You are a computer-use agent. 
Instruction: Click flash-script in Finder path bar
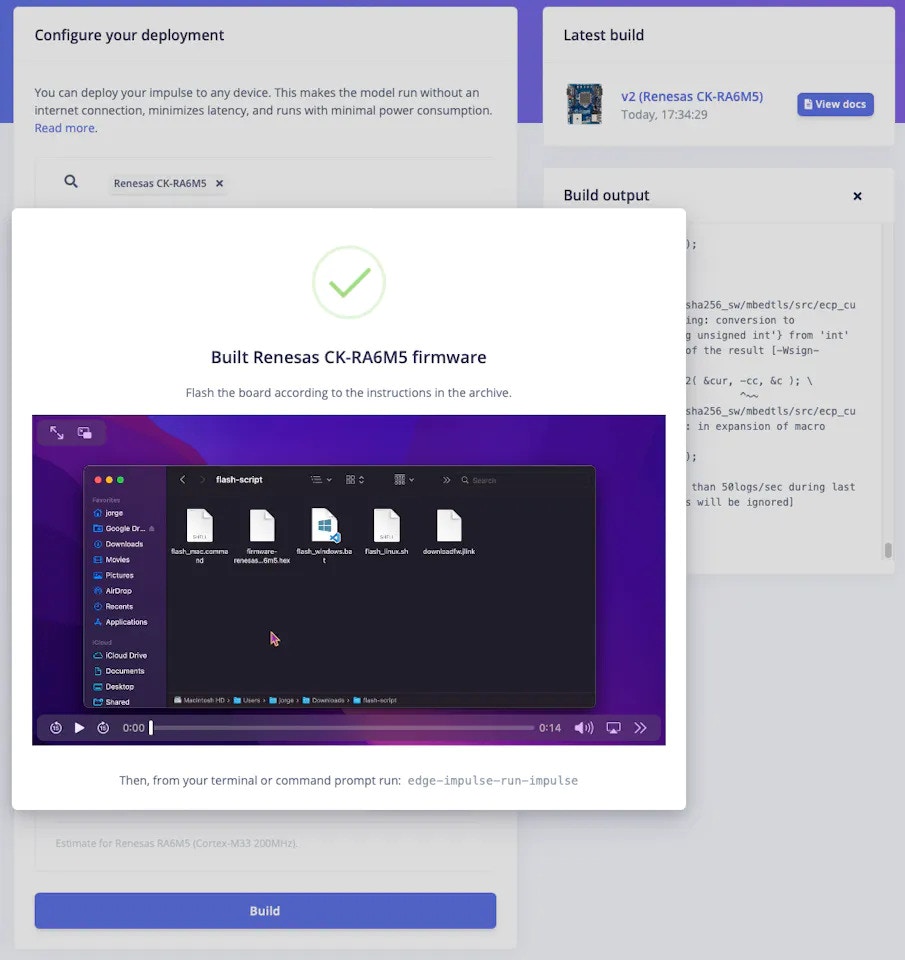click(x=375, y=700)
